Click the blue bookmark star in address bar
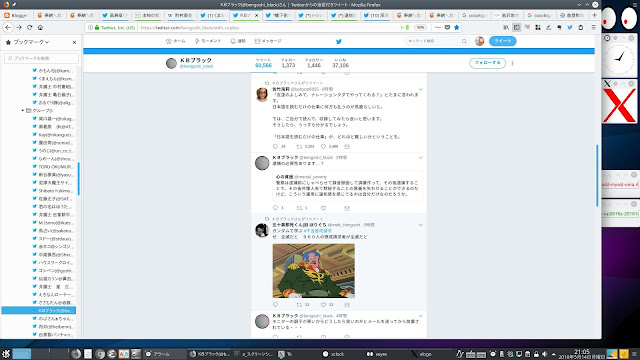 tap(457, 27)
